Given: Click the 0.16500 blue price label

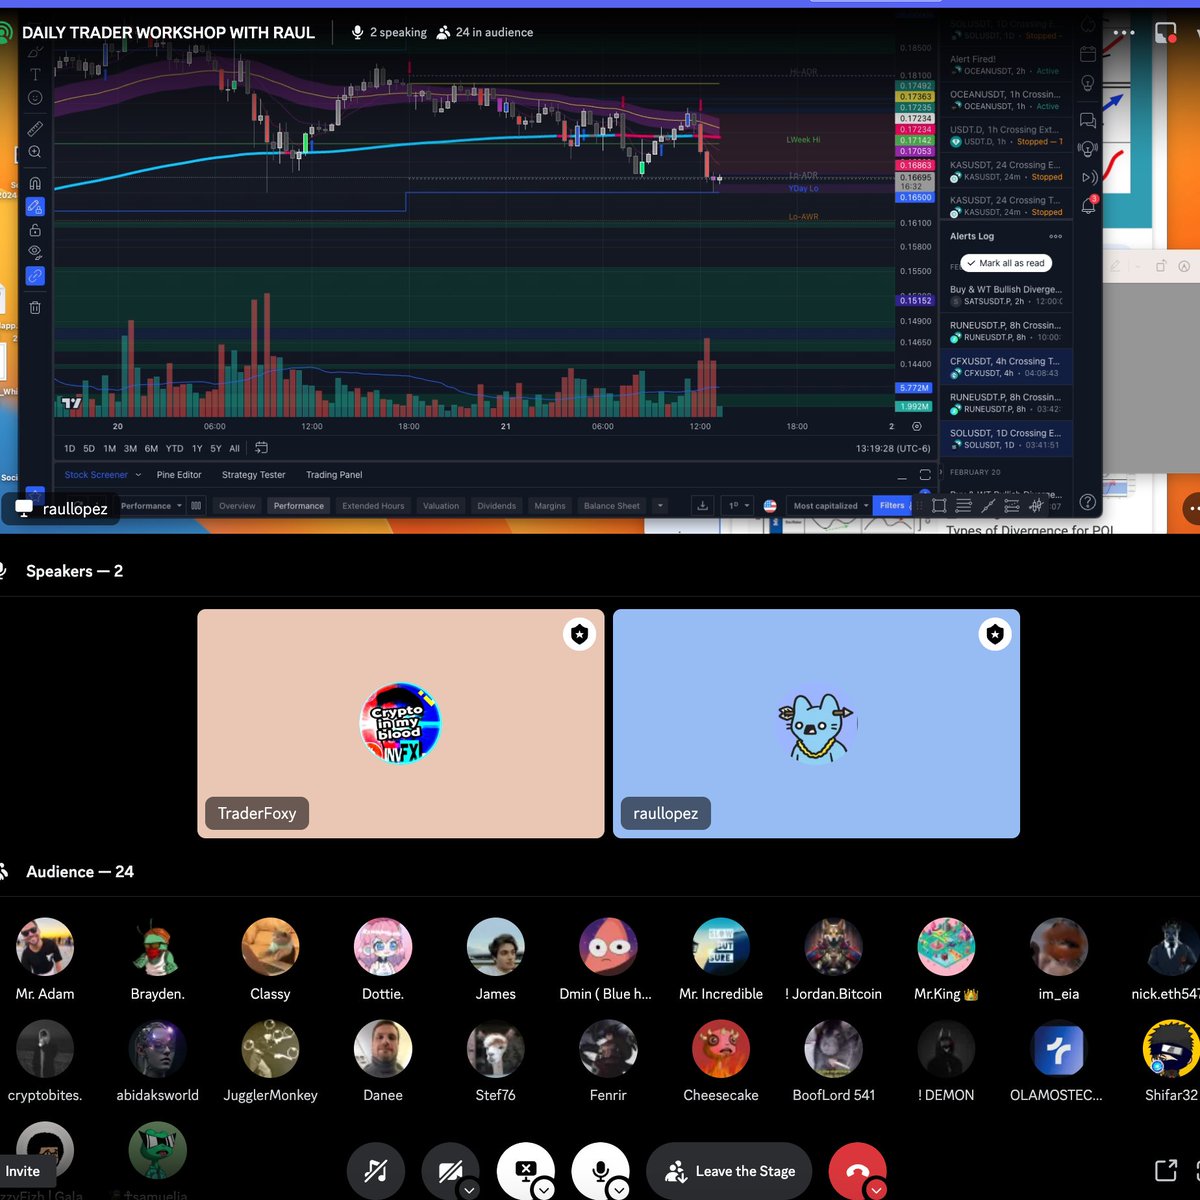Looking at the screenshot, I should (x=915, y=197).
